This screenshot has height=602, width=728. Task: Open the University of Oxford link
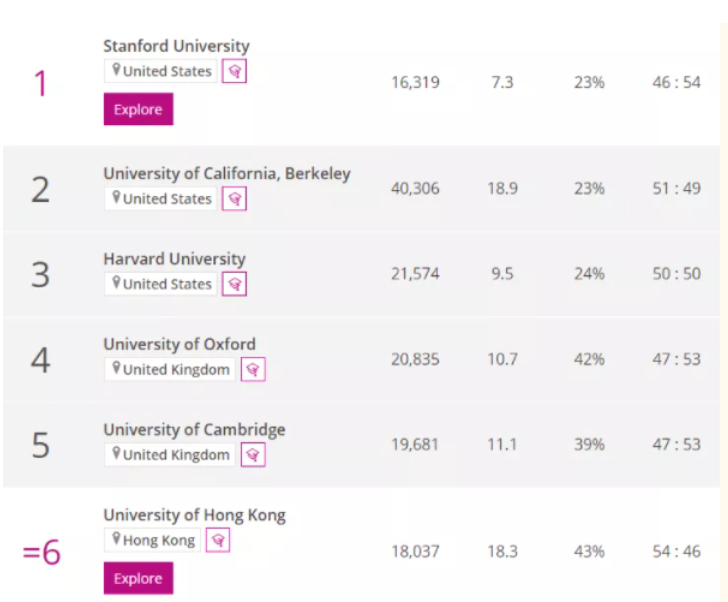(179, 345)
